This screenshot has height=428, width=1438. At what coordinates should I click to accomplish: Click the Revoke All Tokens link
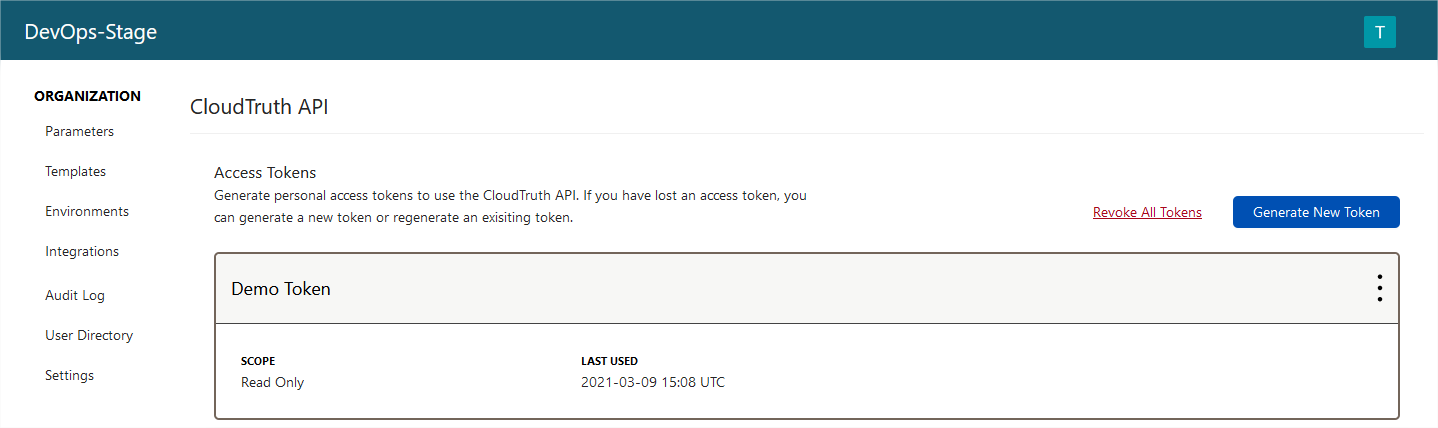(1147, 212)
